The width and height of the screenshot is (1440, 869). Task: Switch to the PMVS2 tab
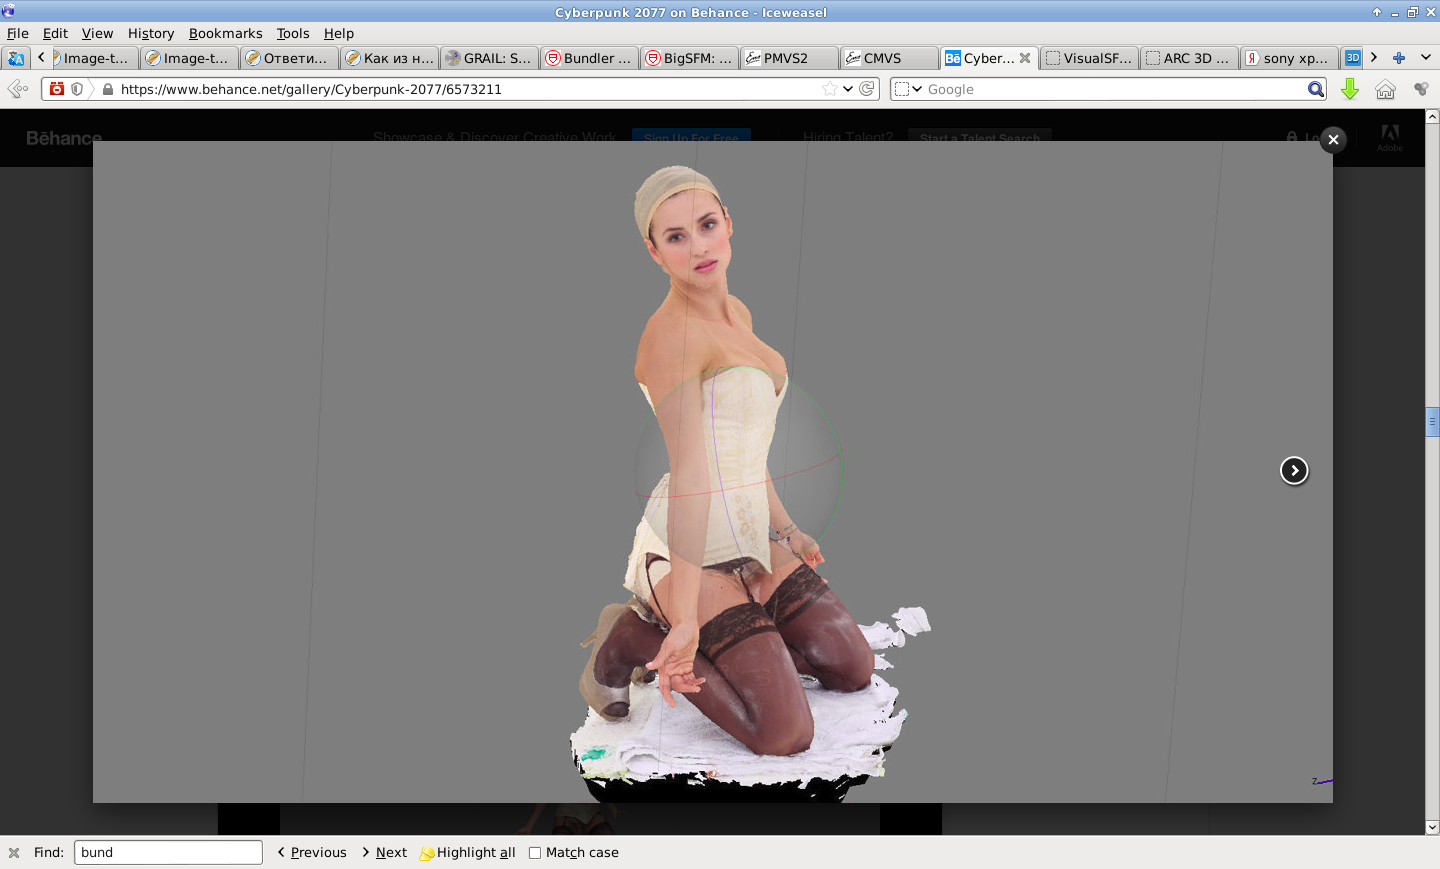[x=788, y=58]
